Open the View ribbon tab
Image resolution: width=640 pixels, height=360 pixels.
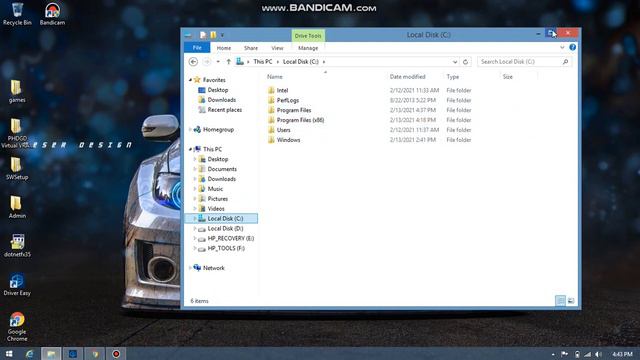click(277, 48)
